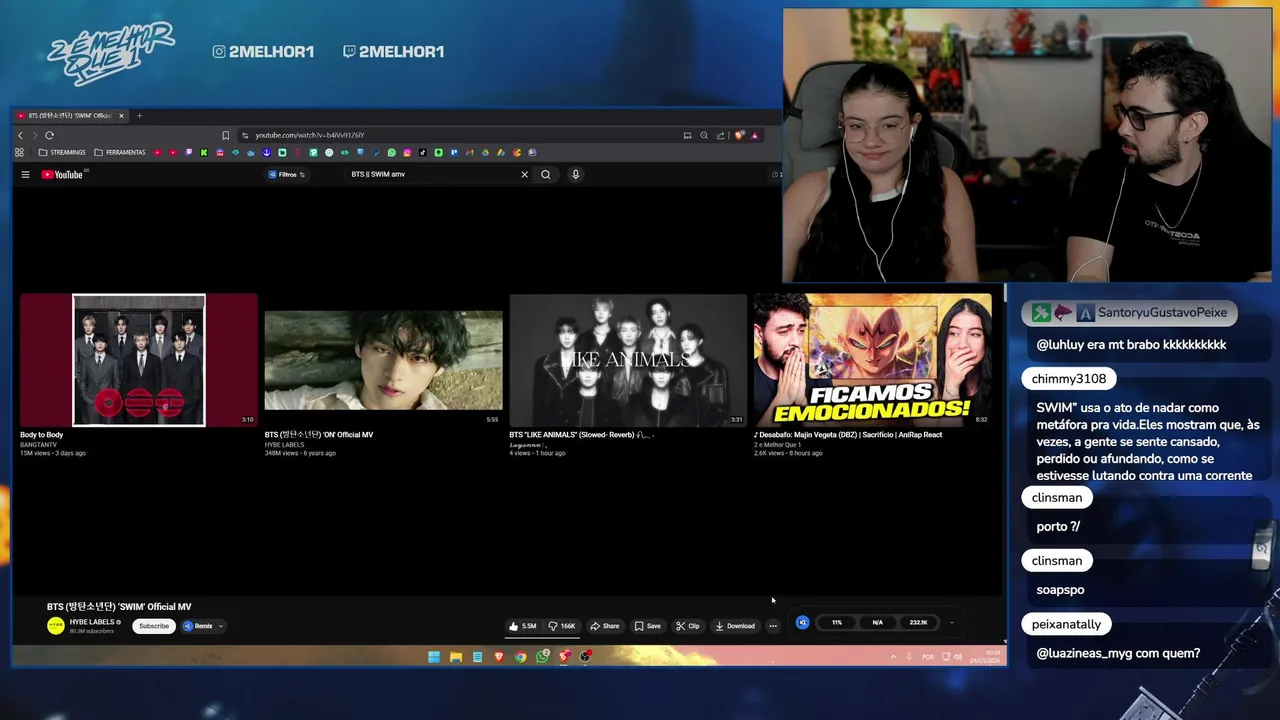Open the zoom magnifier in address bar
The height and width of the screenshot is (720, 1280).
tap(704, 135)
